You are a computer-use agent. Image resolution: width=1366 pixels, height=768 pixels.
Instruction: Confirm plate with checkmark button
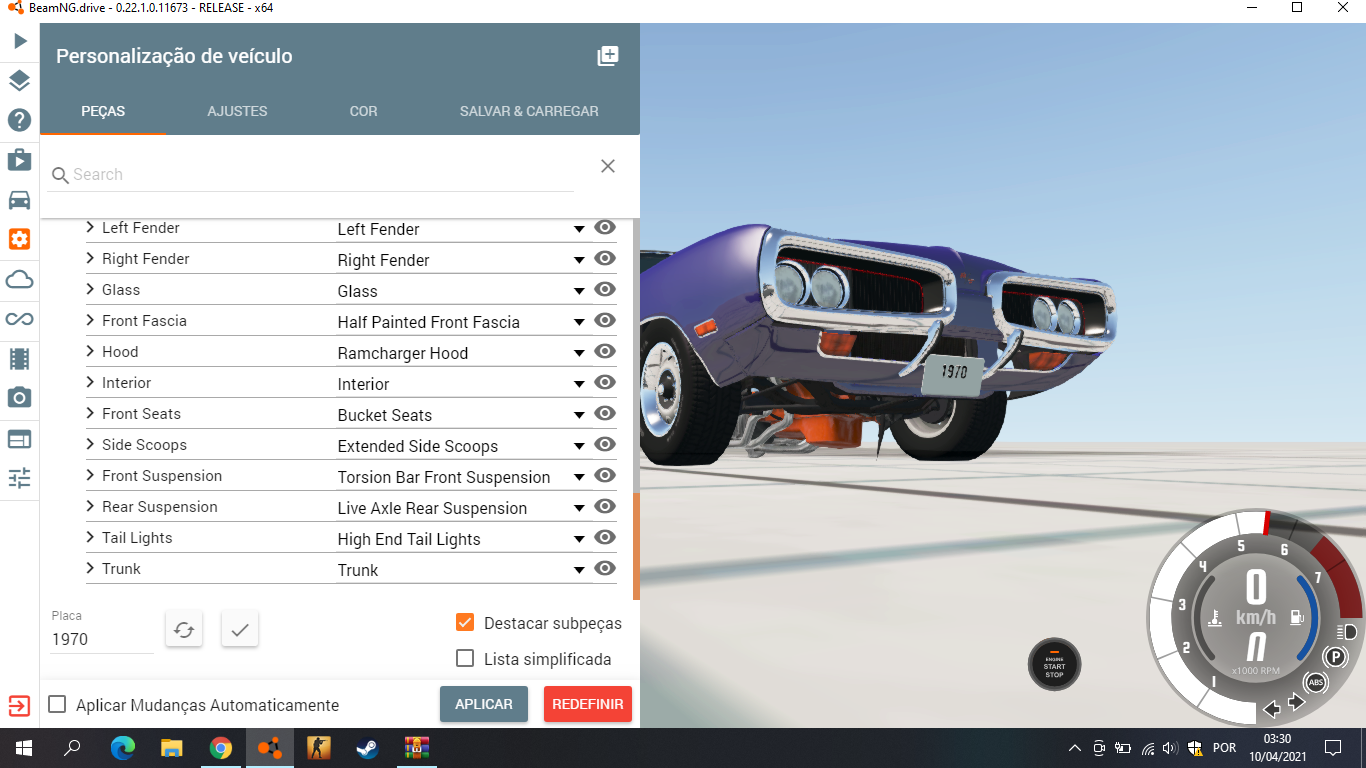tap(240, 629)
